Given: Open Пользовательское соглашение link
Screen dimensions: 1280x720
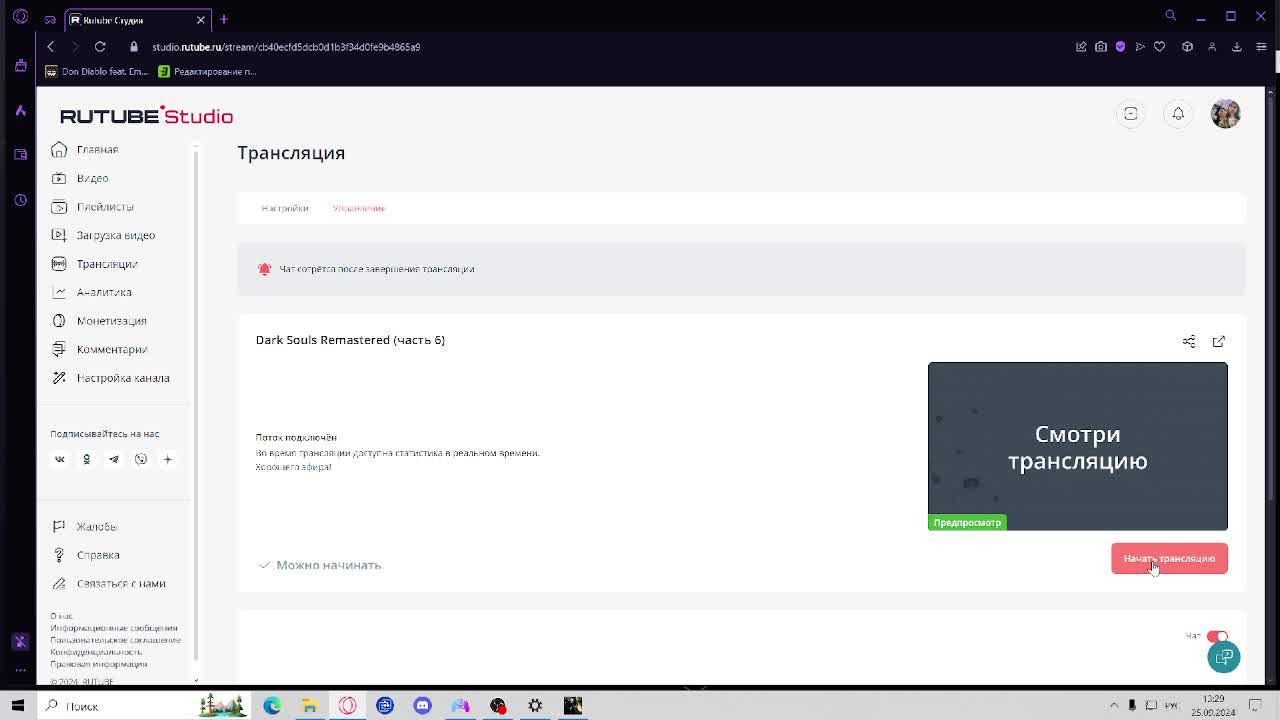Looking at the screenshot, I should click(116, 640).
